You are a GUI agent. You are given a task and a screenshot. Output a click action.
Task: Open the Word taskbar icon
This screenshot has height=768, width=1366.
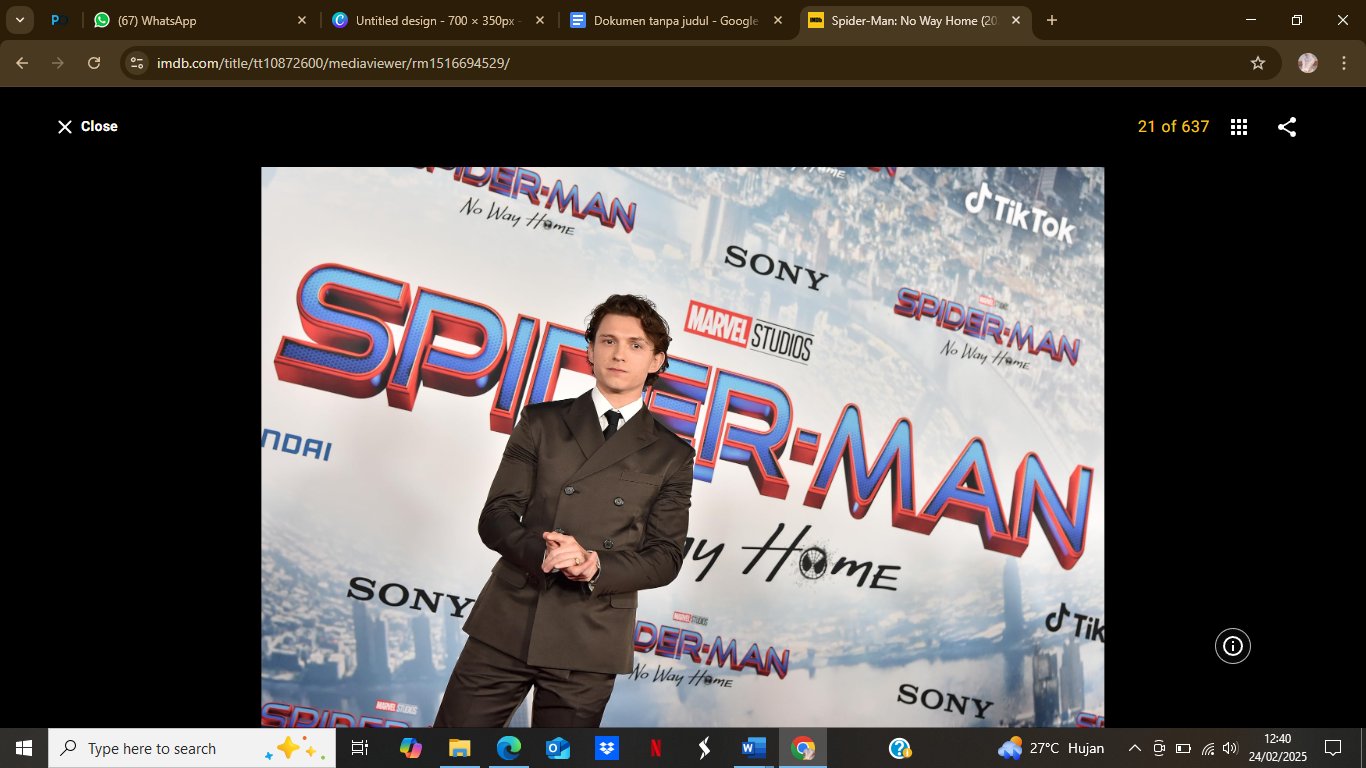point(753,748)
